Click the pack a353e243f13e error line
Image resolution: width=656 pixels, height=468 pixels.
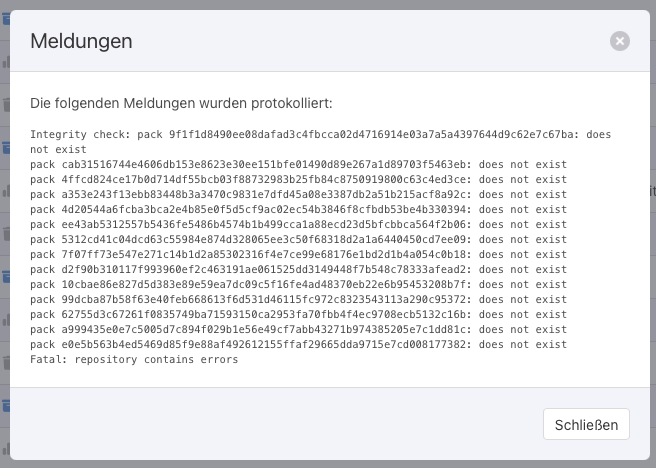point(298,194)
